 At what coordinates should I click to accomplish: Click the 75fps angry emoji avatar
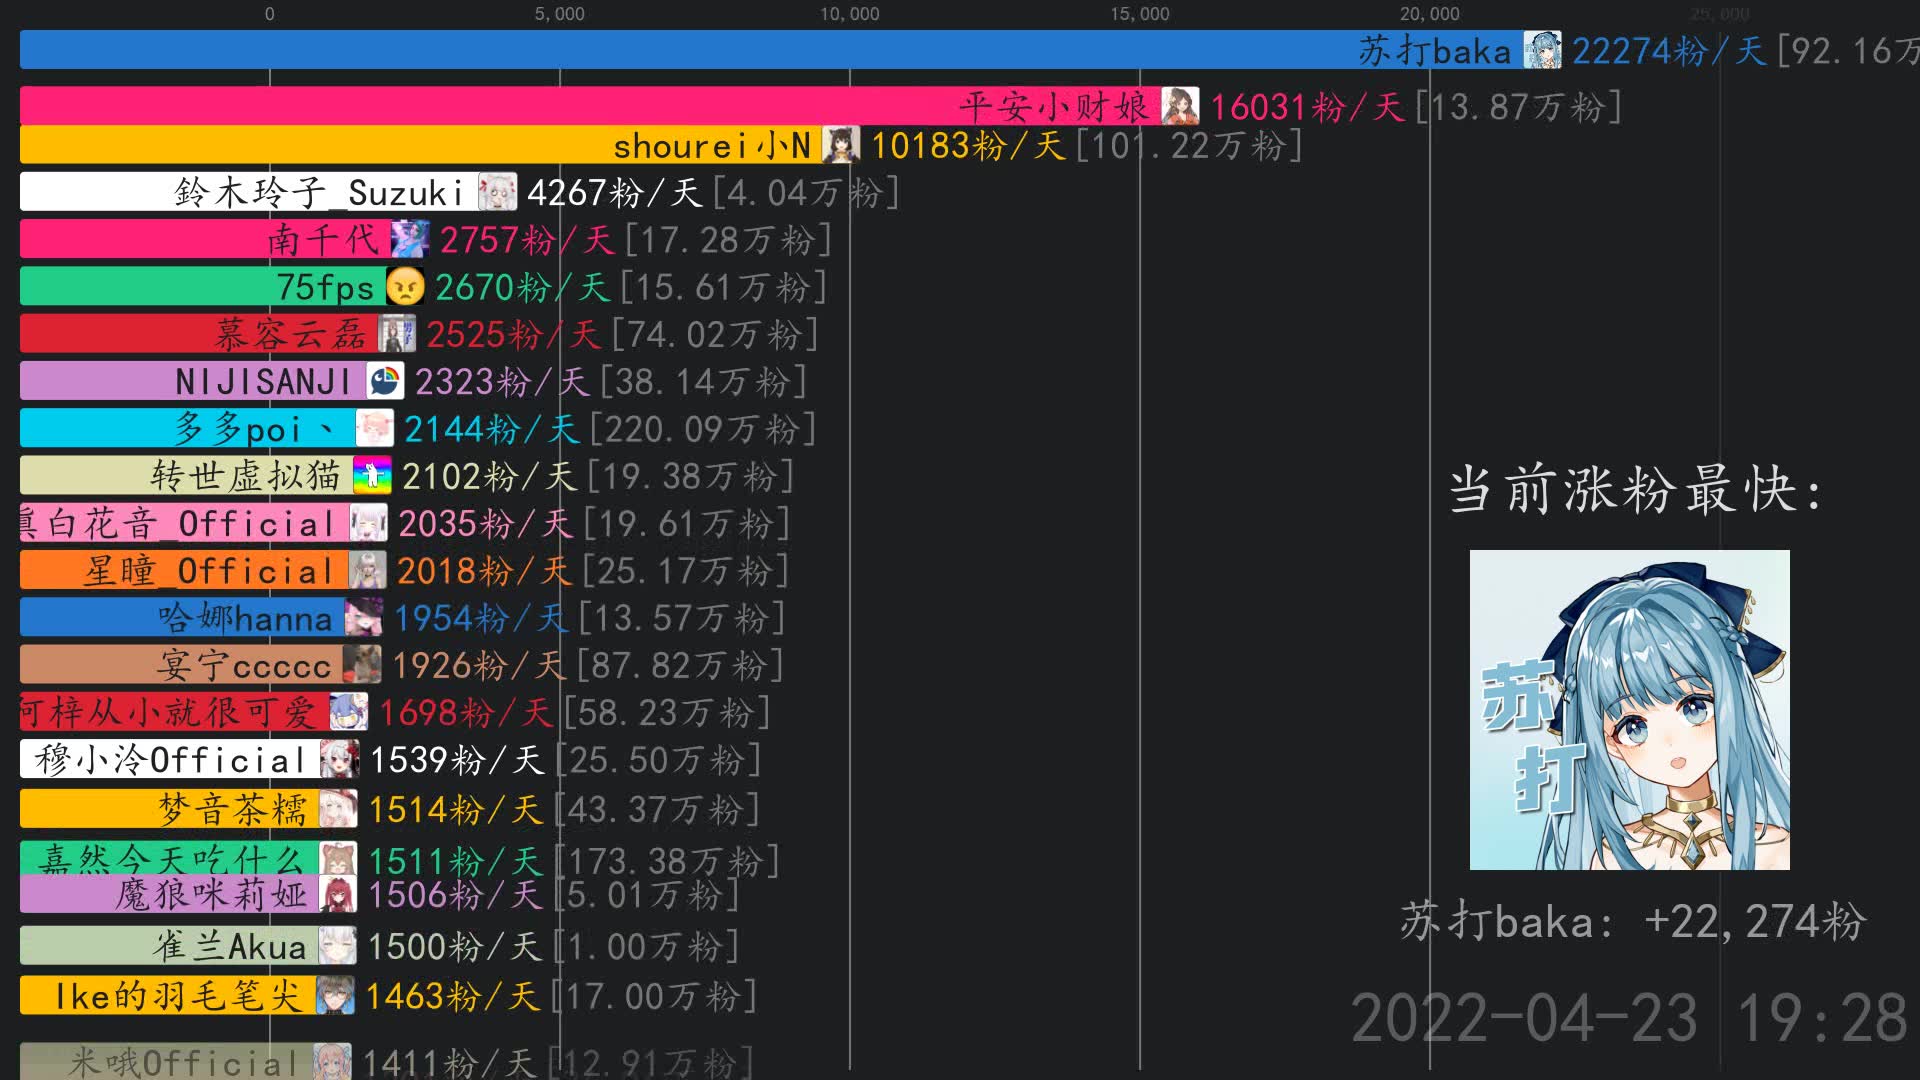[405, 287]
